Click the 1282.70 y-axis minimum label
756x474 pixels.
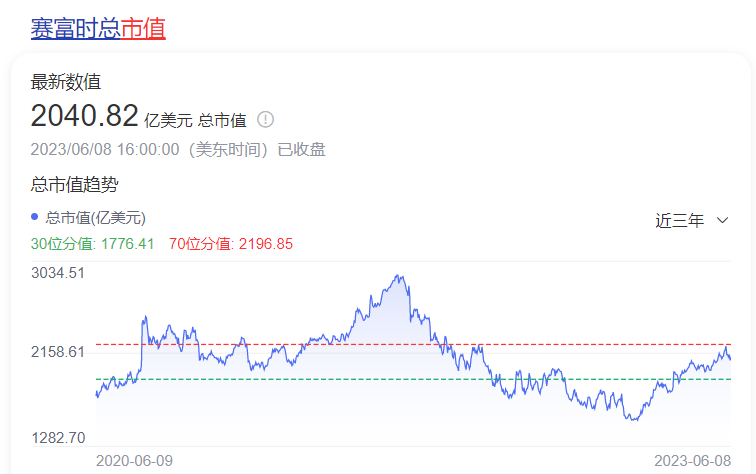coord(57,437)
